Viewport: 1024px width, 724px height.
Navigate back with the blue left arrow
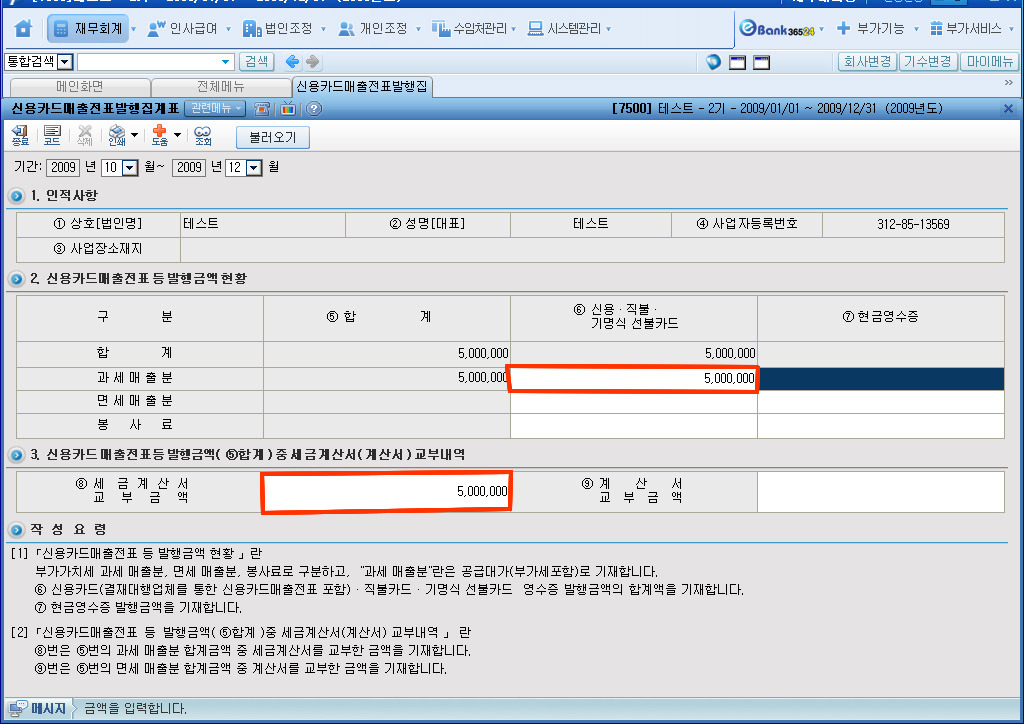click(292, 62)
